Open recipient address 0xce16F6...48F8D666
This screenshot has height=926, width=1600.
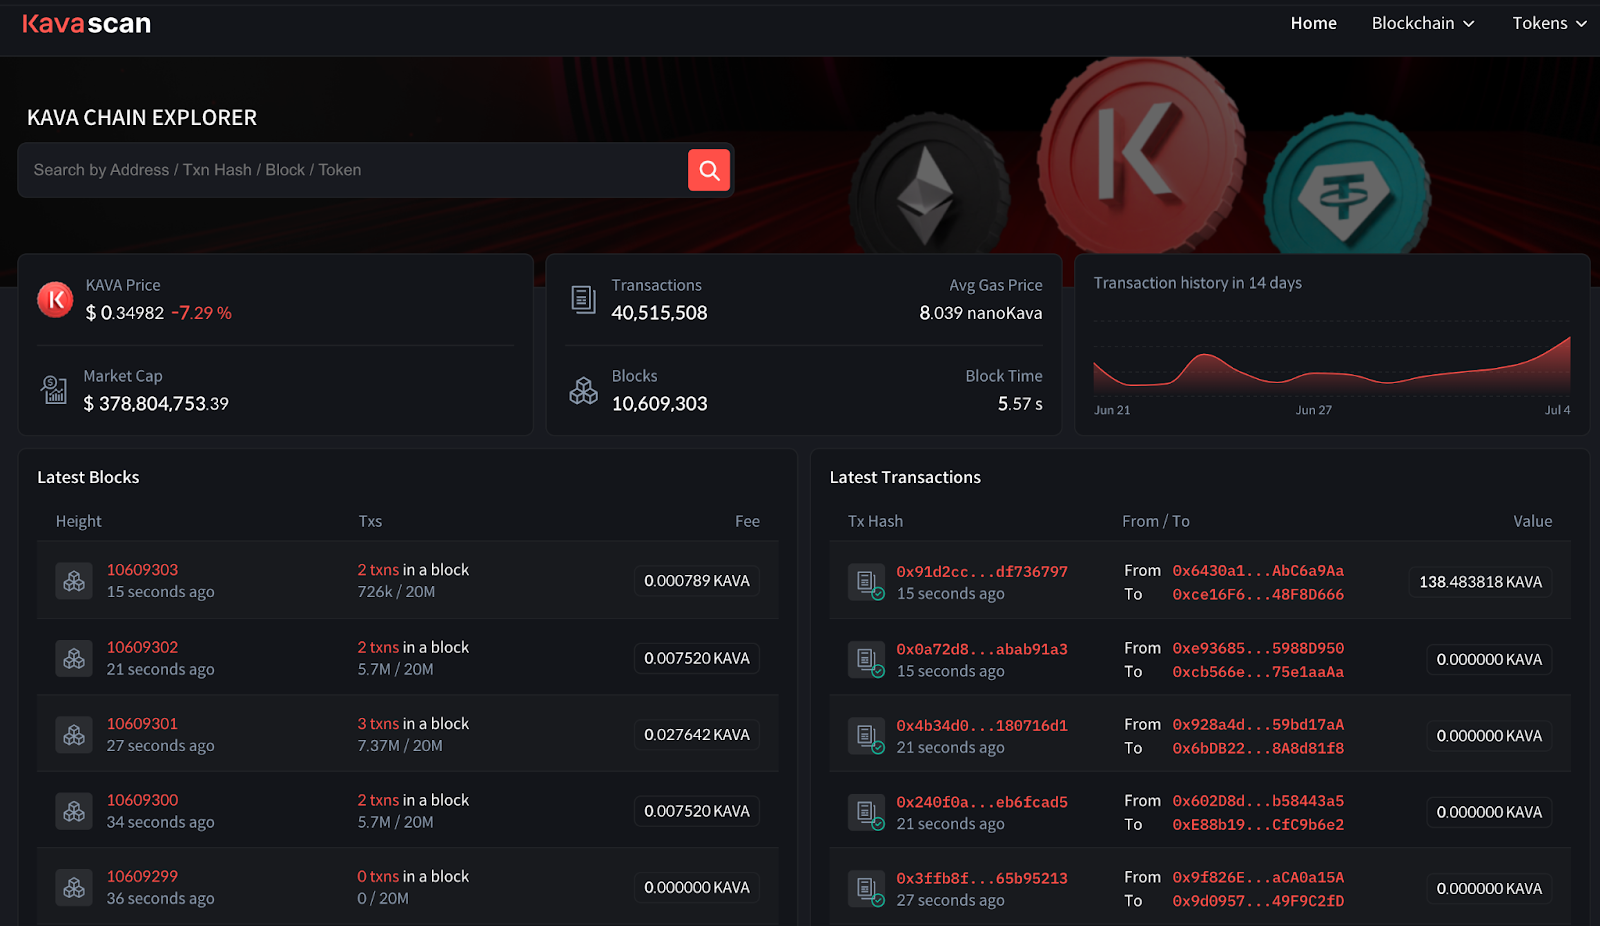(1258, 595)
